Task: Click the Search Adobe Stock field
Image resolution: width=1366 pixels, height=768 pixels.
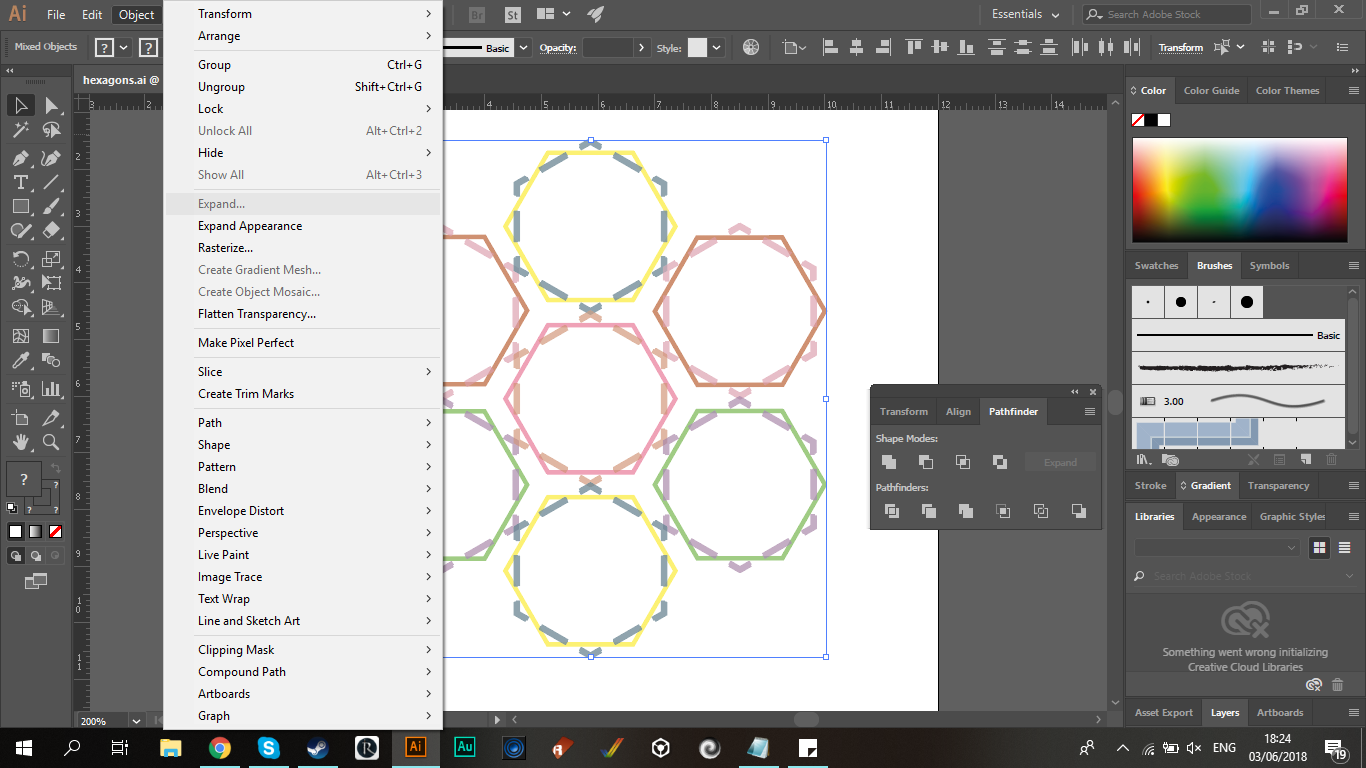Action: [x=1168, y=14]
